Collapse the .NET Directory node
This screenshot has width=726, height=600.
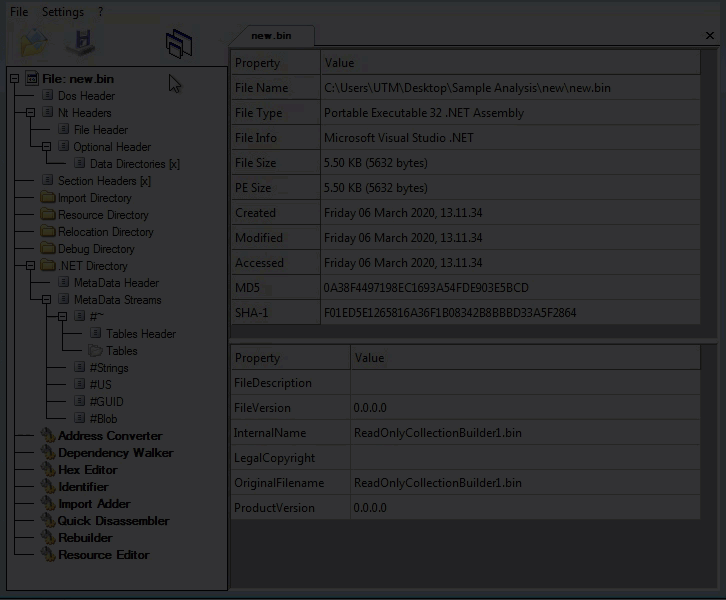pyautogui.click(x=31, y=266)
